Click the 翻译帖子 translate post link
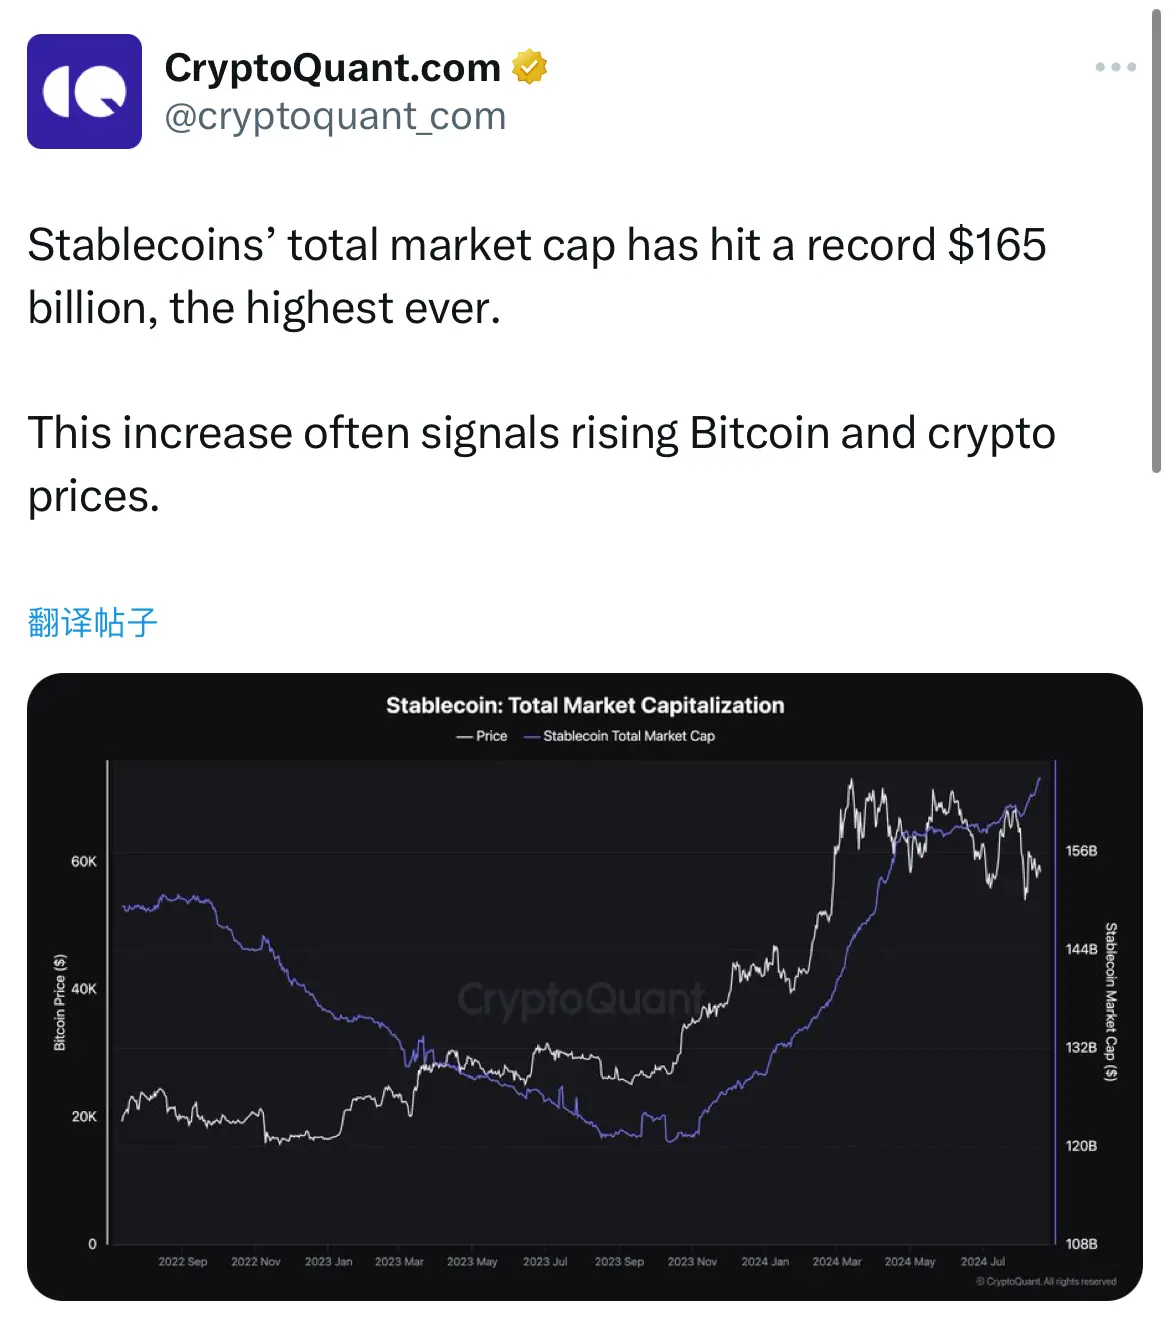The image size is (1170, 1341). [x=93, y=622]
